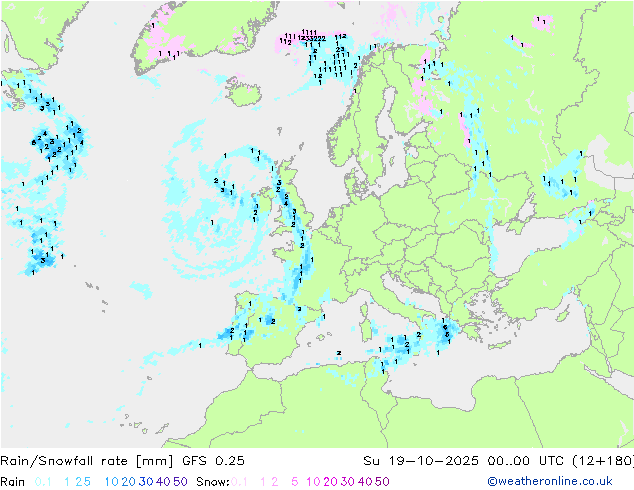The height and width of the screenshot is (490, 634).
Task: Pick the Snow legend 0.1 color value
Action: tap(239, 482)
